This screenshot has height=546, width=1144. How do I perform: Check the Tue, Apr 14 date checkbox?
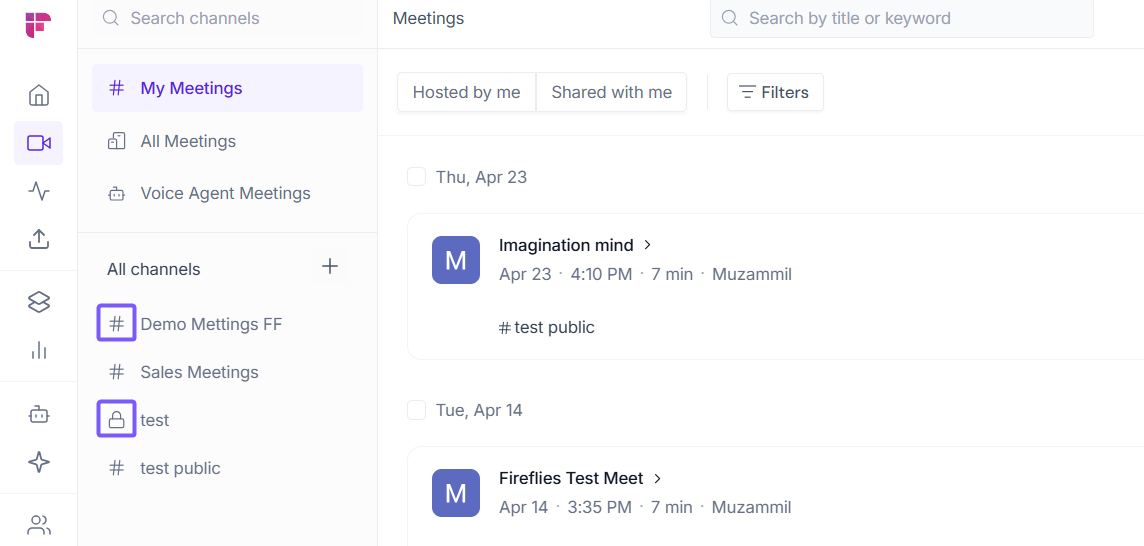[x=416, y=410]
